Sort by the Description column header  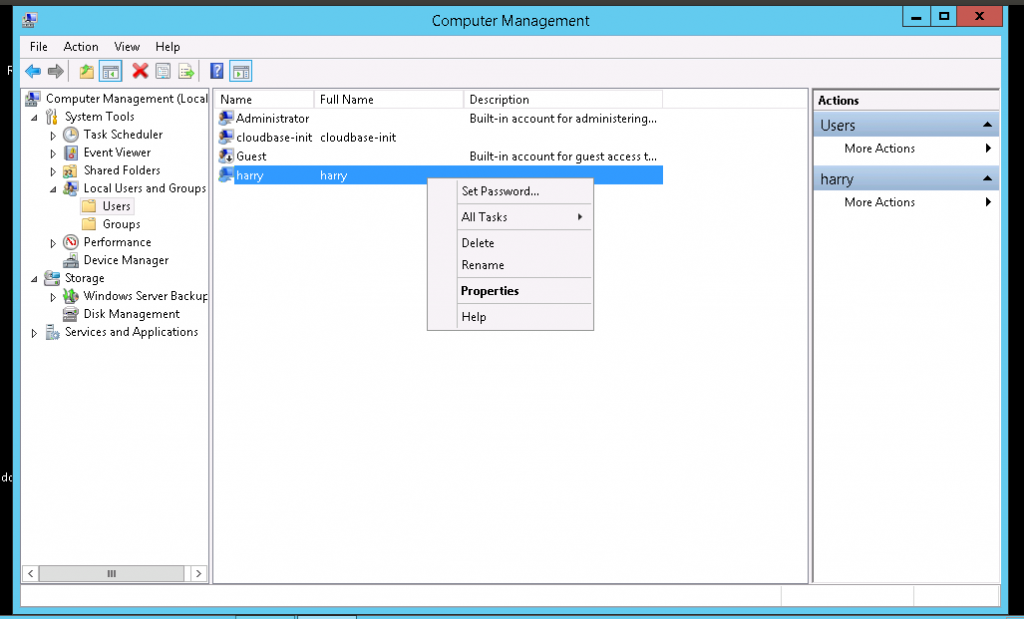[563, 99]
